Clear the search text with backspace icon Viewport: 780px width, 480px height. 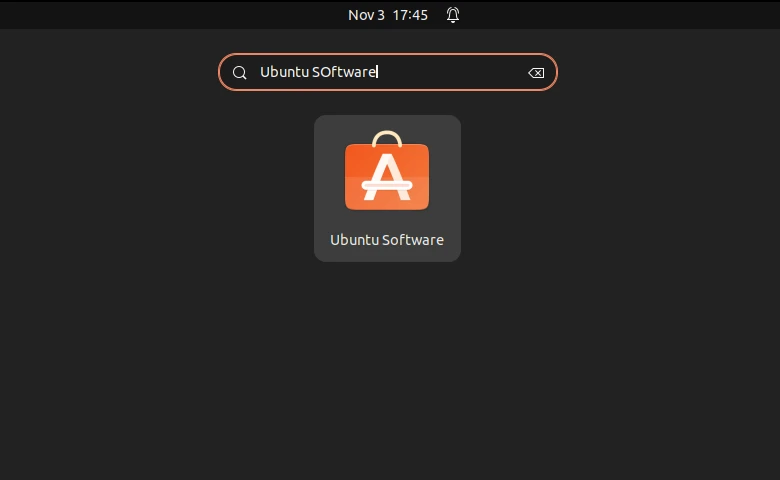pyautogui.click(x=536, y=73)
